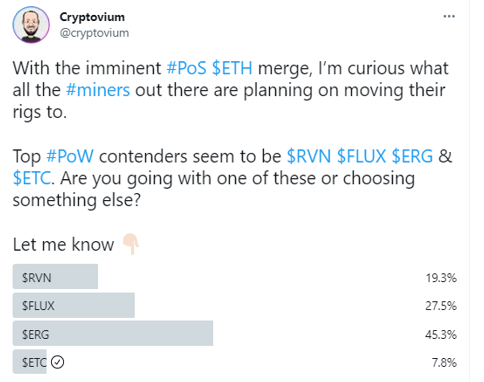Screen dimensions: 484x382
Task: Open the $ETC cashtag in tweet text
Action: click(x=32, y=178)
